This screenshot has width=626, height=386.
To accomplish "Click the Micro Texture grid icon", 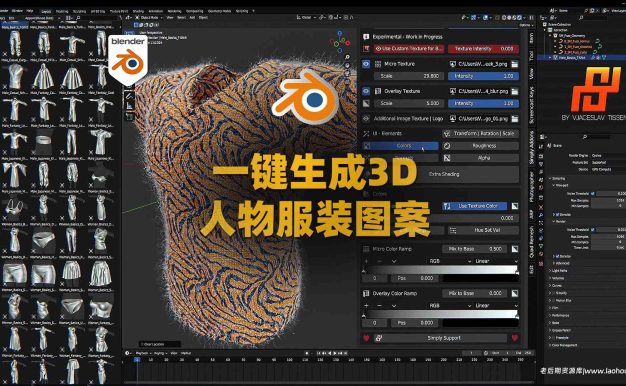I will 378,64.
